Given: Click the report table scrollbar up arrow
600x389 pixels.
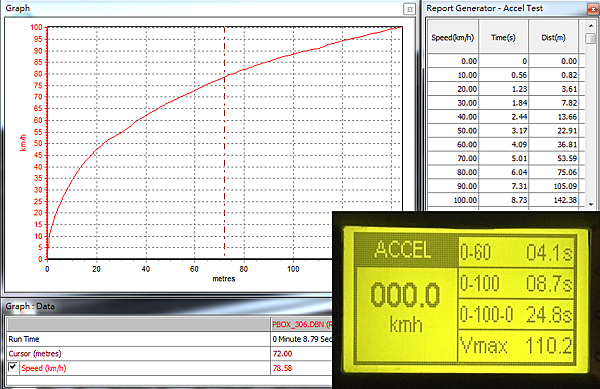Looking at the screenshot, I should [x=590, y=26].
